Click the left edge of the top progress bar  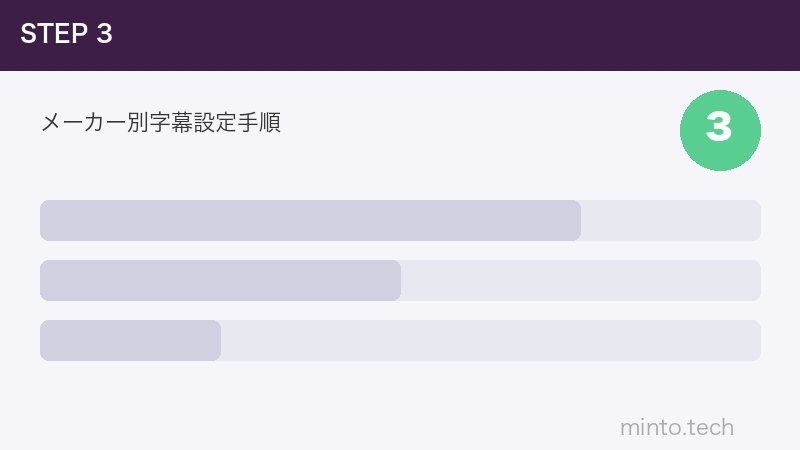(x=45, y=220)
